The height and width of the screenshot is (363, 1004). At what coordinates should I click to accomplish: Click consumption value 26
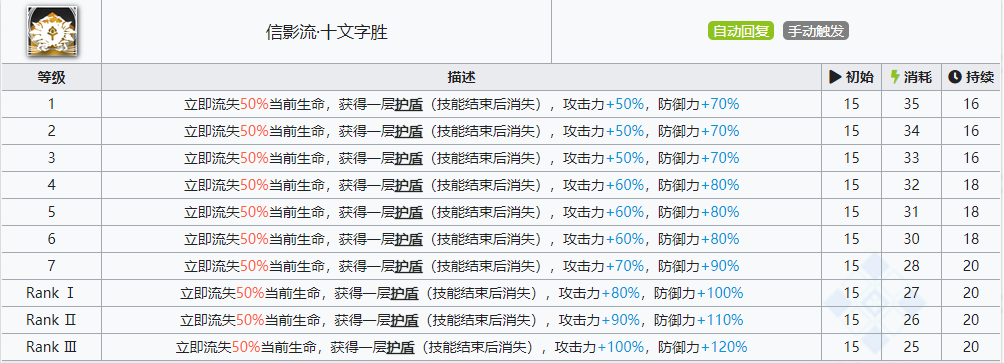[x=912, y=320]
